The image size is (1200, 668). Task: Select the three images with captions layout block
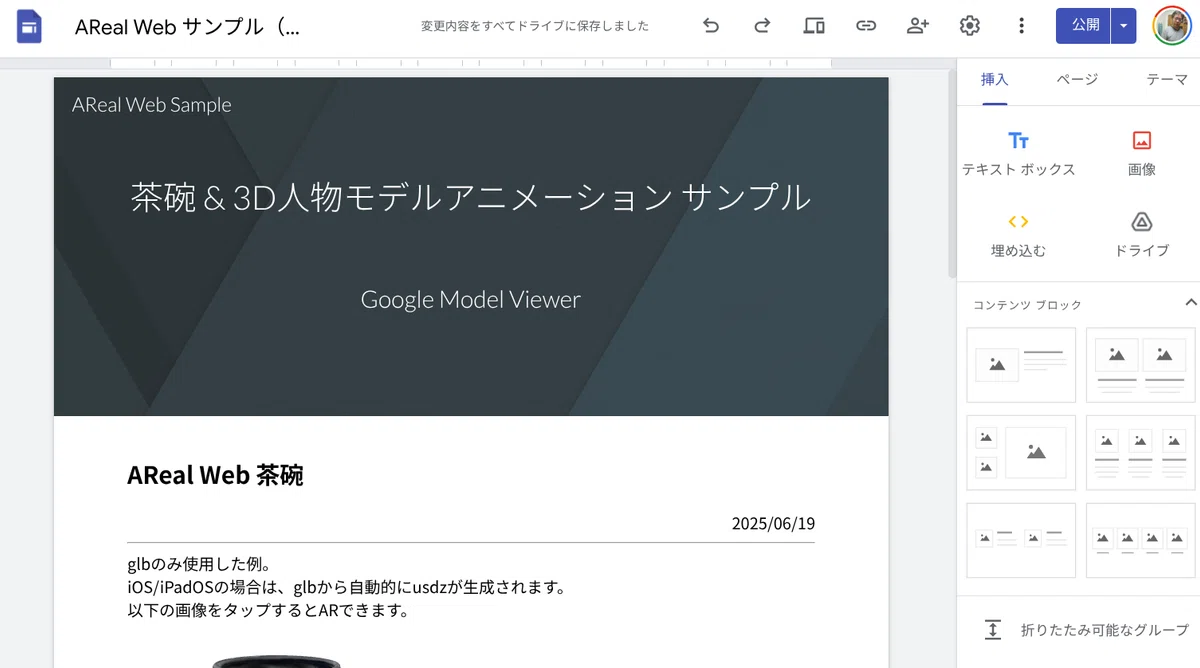pyautogui.click(x=1141, y=453)
